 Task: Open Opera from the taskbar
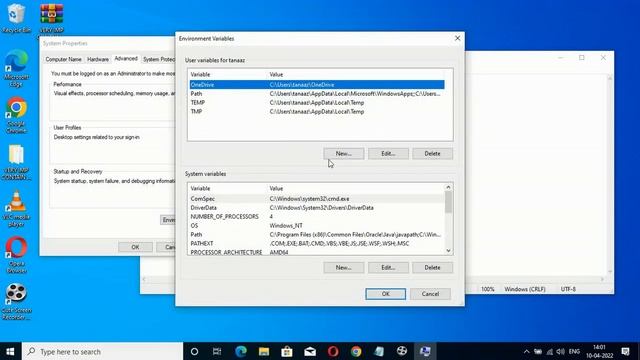pos(333,351)
